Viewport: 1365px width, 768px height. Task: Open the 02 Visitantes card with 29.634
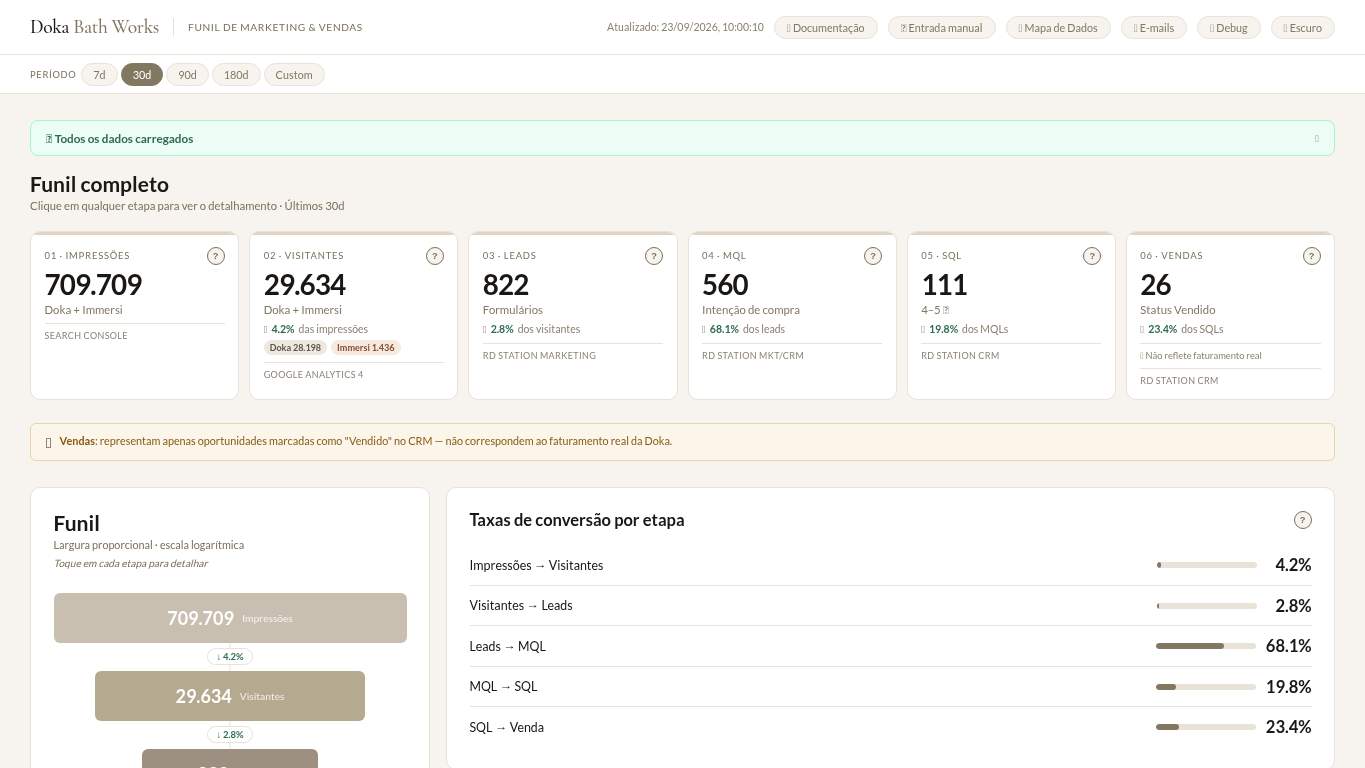click(353, 316)
